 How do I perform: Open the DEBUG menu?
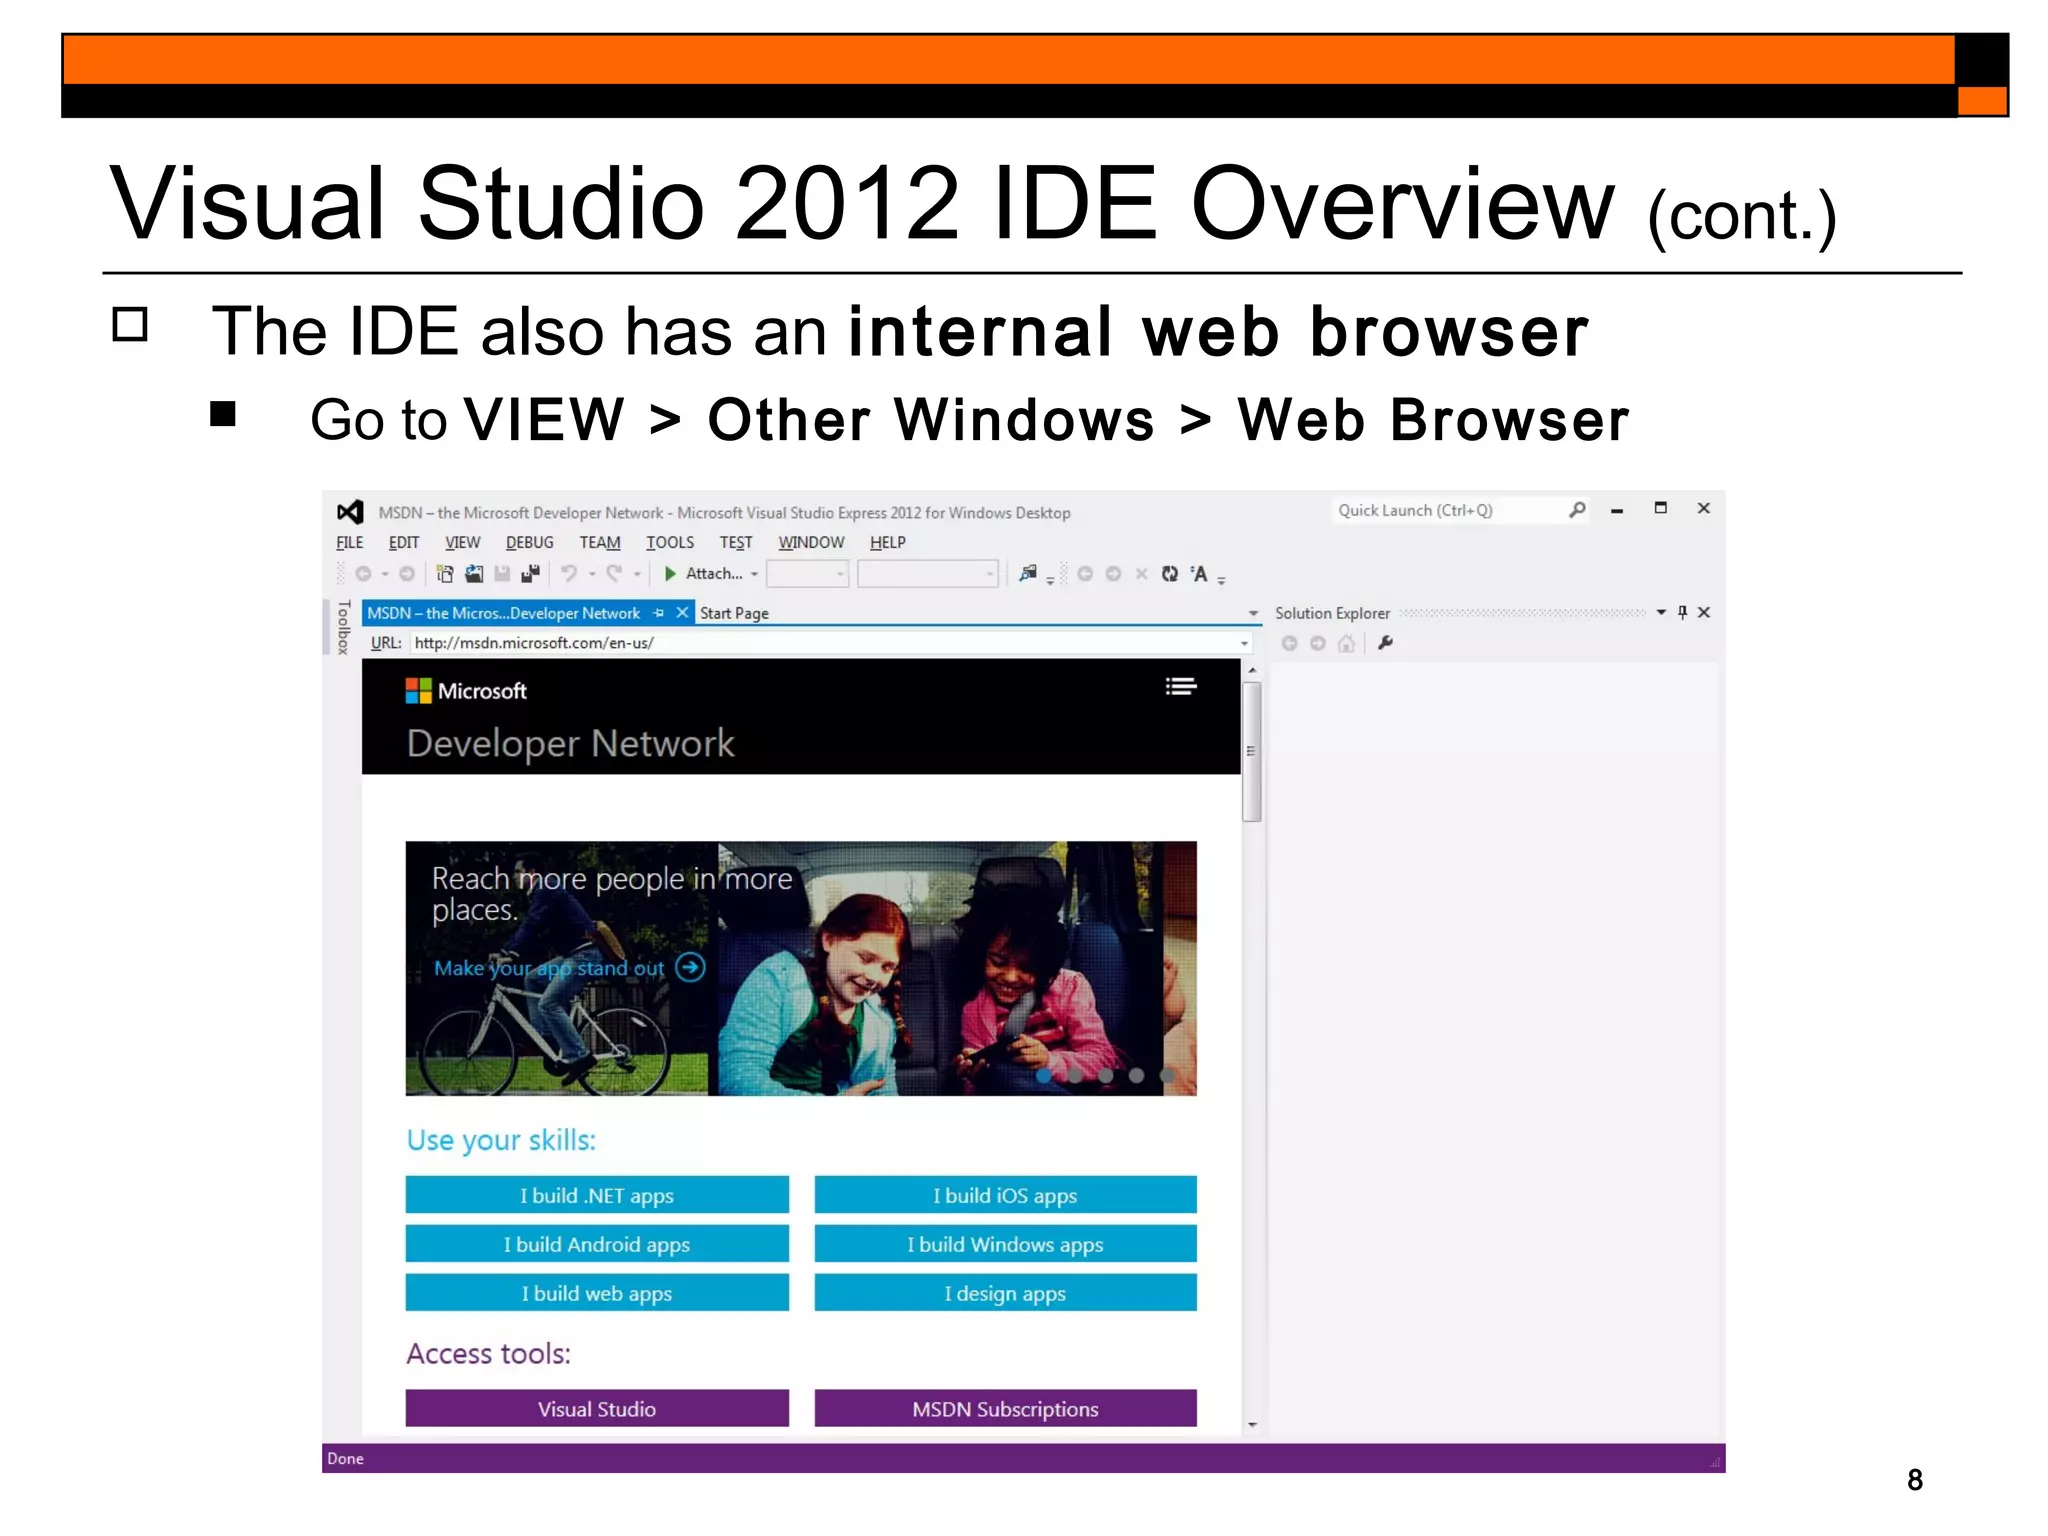(530, 542)
